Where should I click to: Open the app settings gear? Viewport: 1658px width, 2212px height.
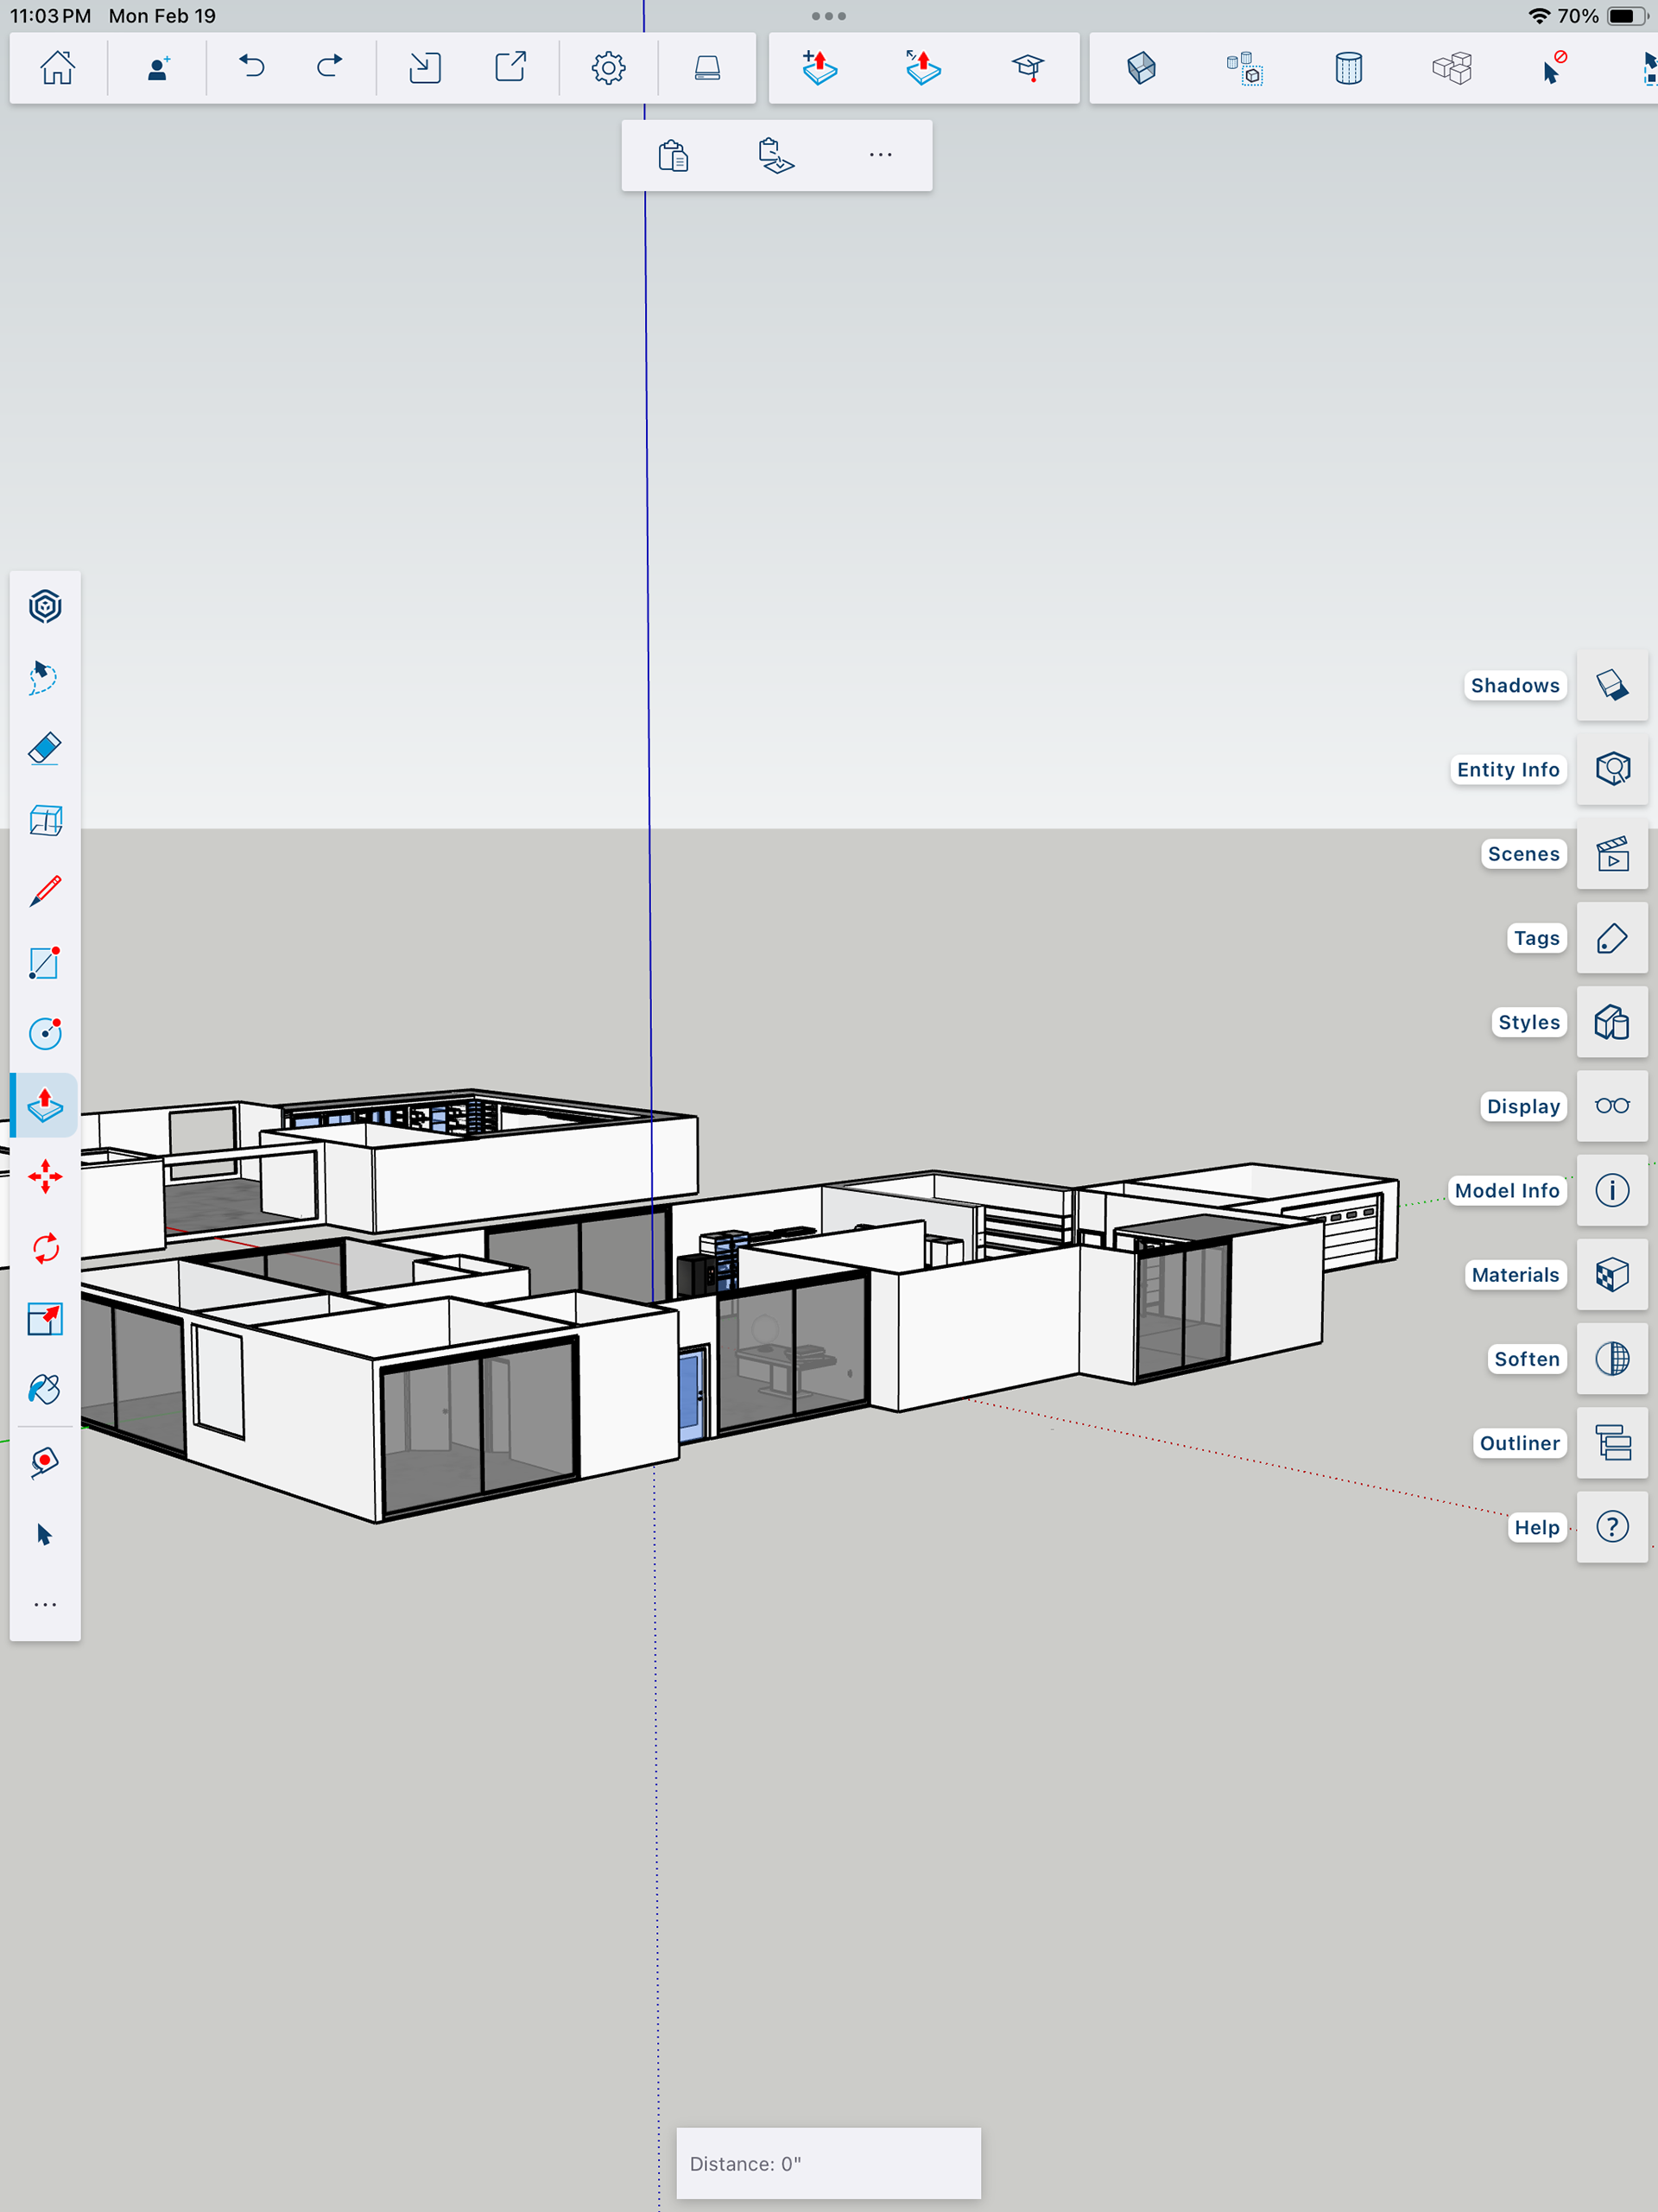tap(608, 67)
